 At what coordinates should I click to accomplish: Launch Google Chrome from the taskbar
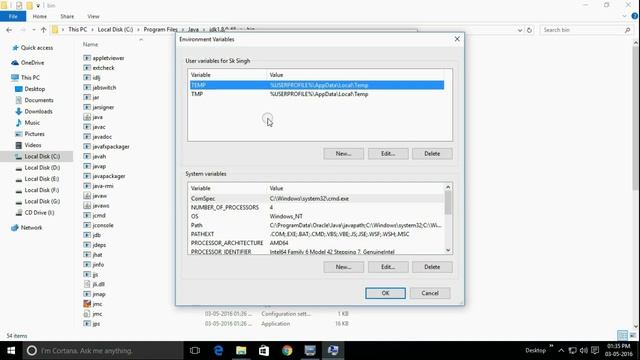click(x=287, y=351)
